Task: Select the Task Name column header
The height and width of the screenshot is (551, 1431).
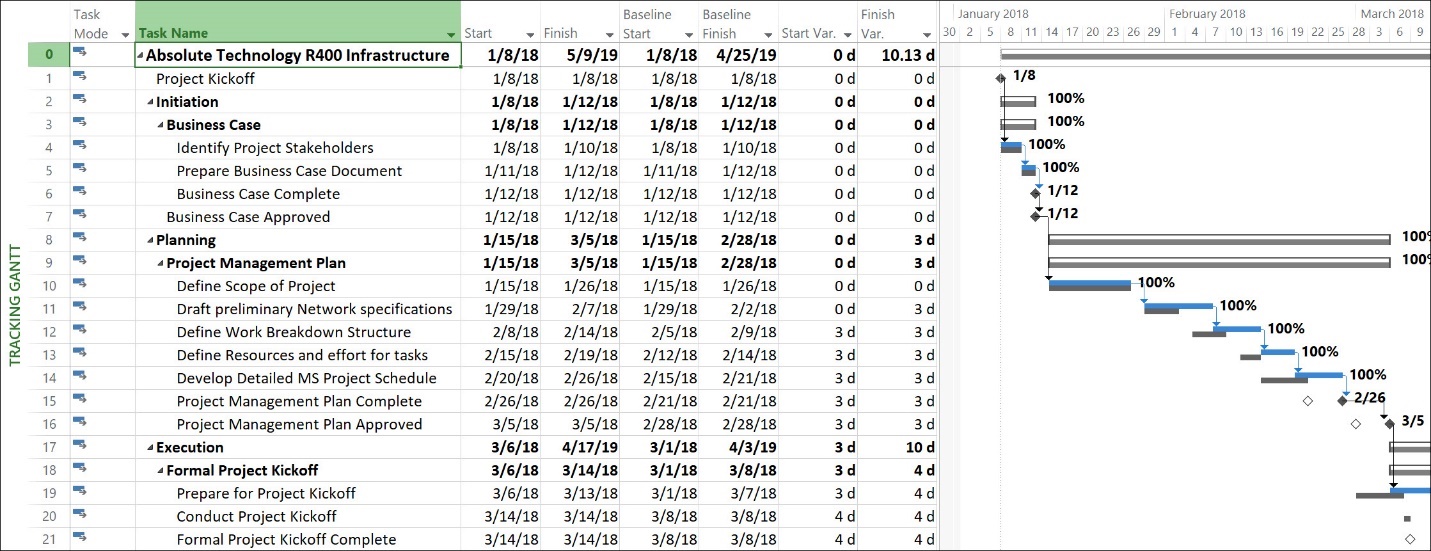Action: [297, 22]
